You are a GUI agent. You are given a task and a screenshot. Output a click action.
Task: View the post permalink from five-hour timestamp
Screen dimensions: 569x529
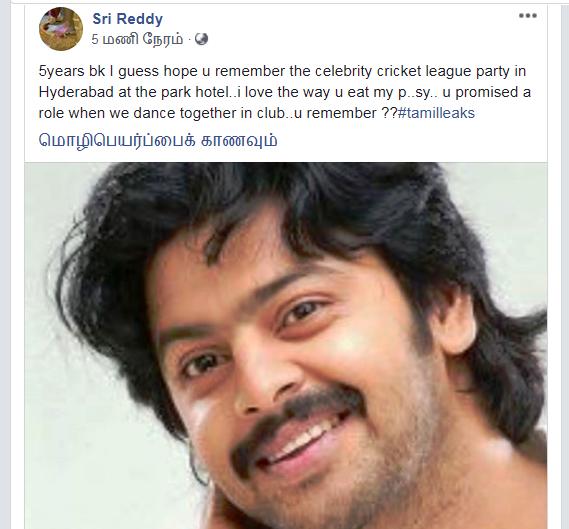click(x=137, y=39)
